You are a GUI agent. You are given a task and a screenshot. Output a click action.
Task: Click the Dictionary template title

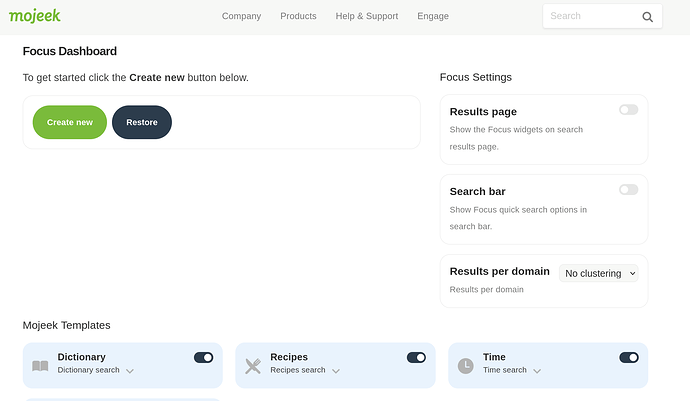point(81,357)
